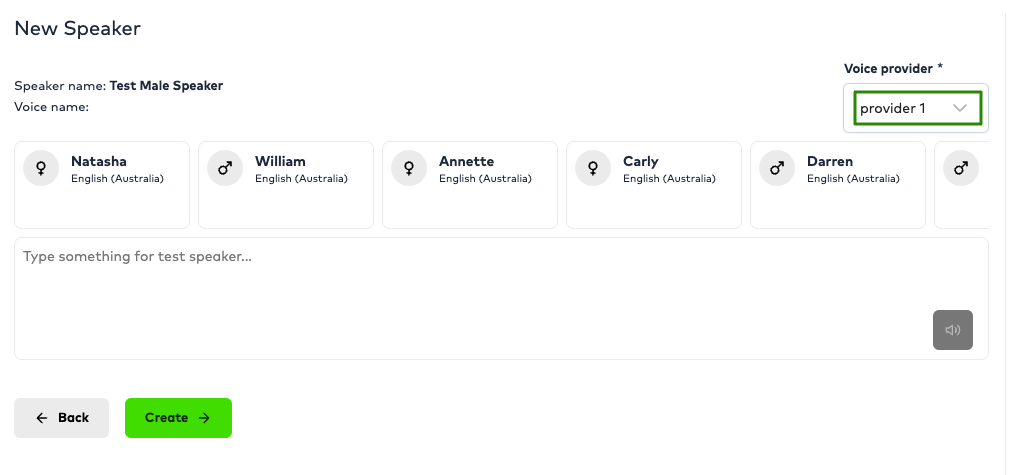
Task: Click Carly's female gender icon
Action: pyautogui.click(x=593, y=168)
